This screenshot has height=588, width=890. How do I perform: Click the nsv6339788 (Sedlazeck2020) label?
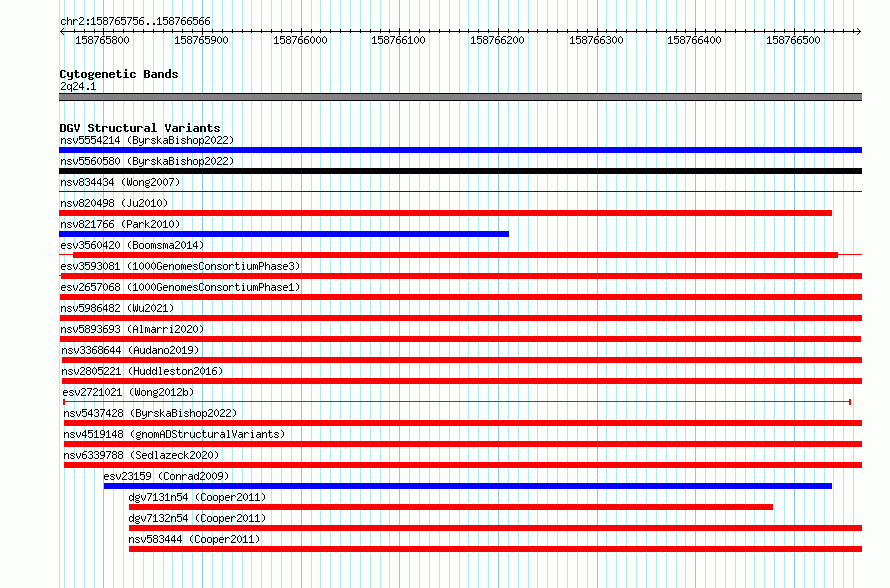[x=141, y=455]
